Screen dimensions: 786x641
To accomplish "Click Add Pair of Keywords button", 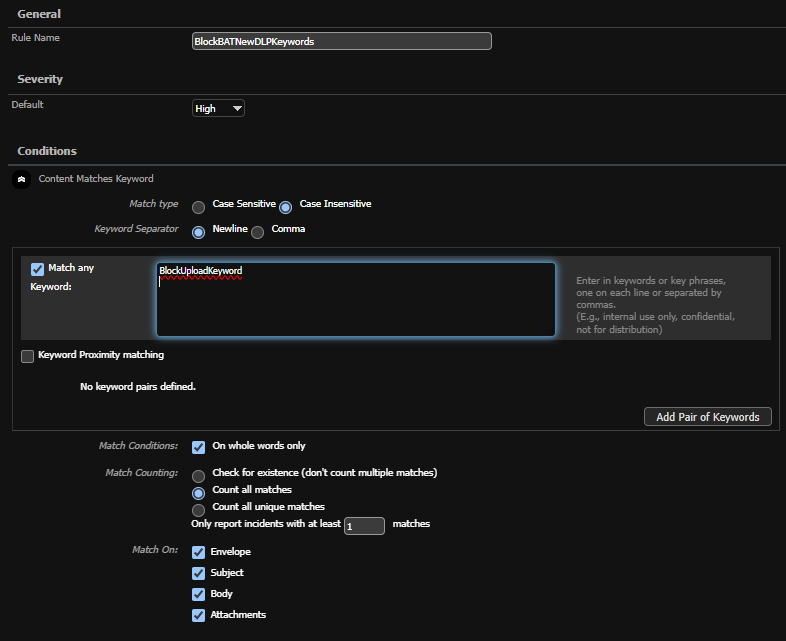I will click(x=707, y=417).
